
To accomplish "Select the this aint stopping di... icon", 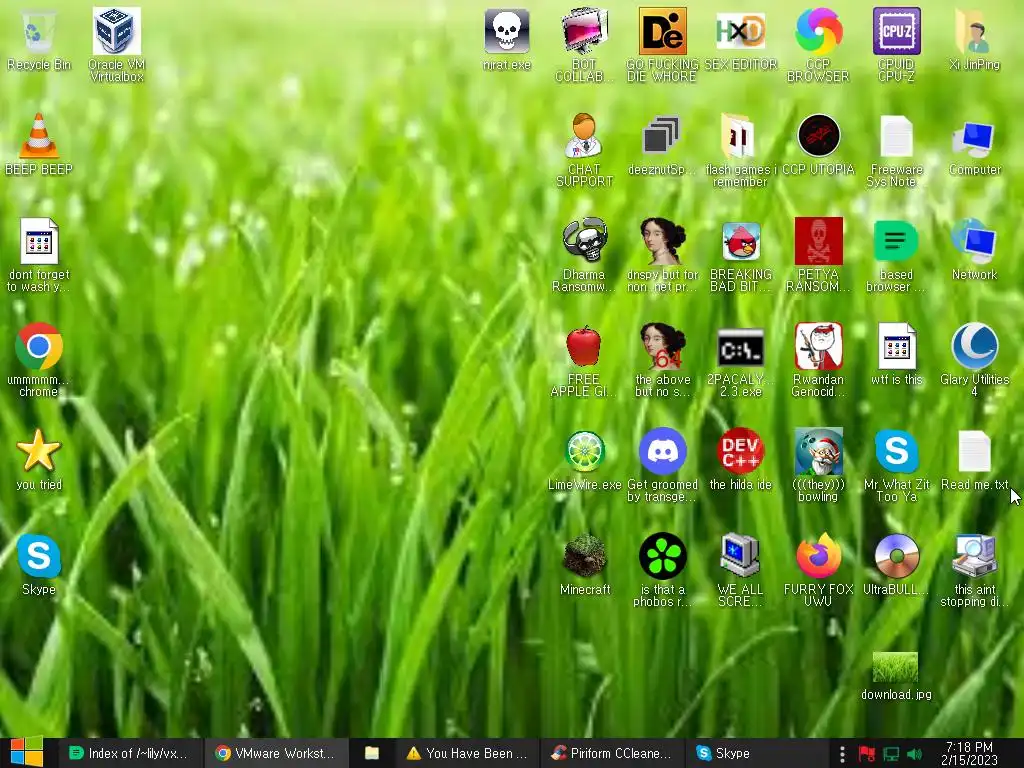I will pyautogui.click(x=974, y=556).
